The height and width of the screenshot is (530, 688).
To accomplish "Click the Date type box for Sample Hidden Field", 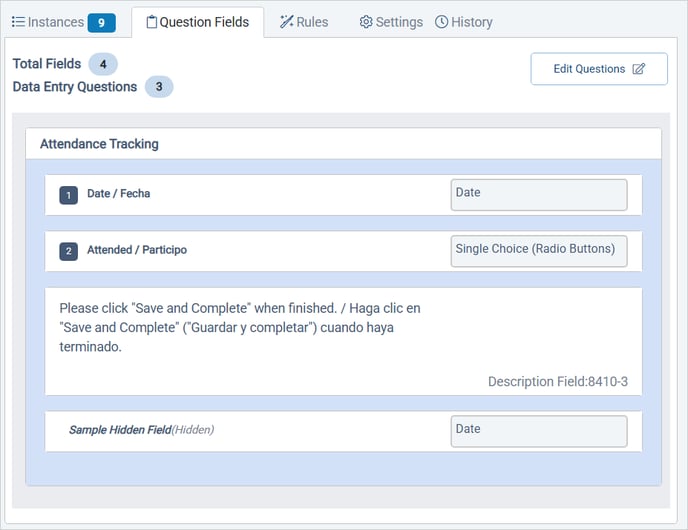I will pos(539,431).
